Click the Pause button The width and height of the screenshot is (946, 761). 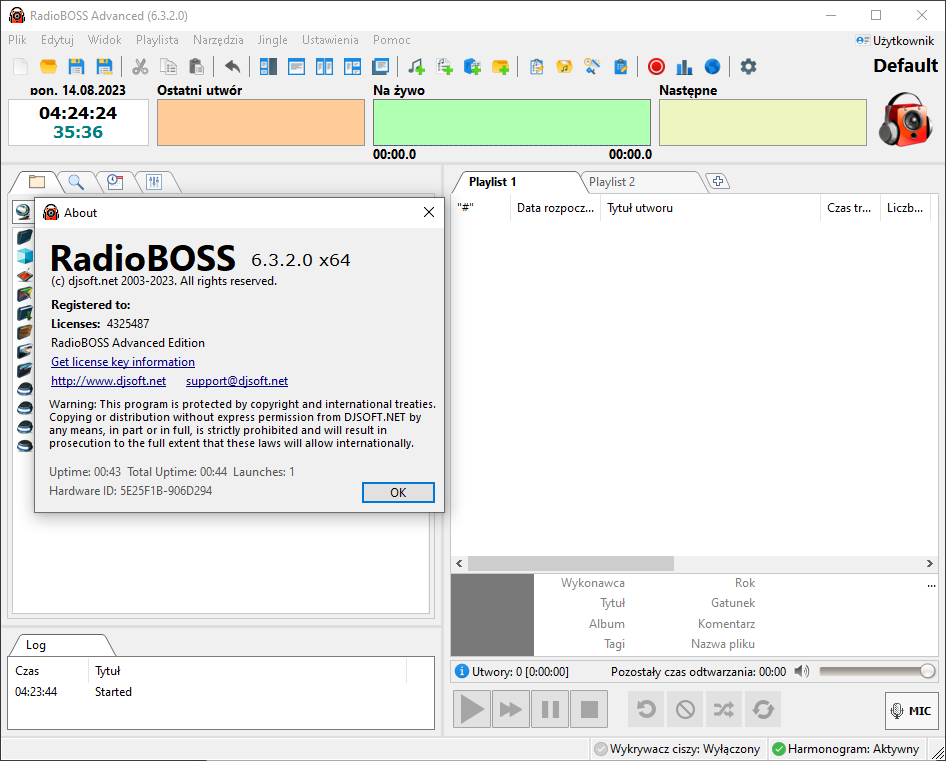[550, 709]
